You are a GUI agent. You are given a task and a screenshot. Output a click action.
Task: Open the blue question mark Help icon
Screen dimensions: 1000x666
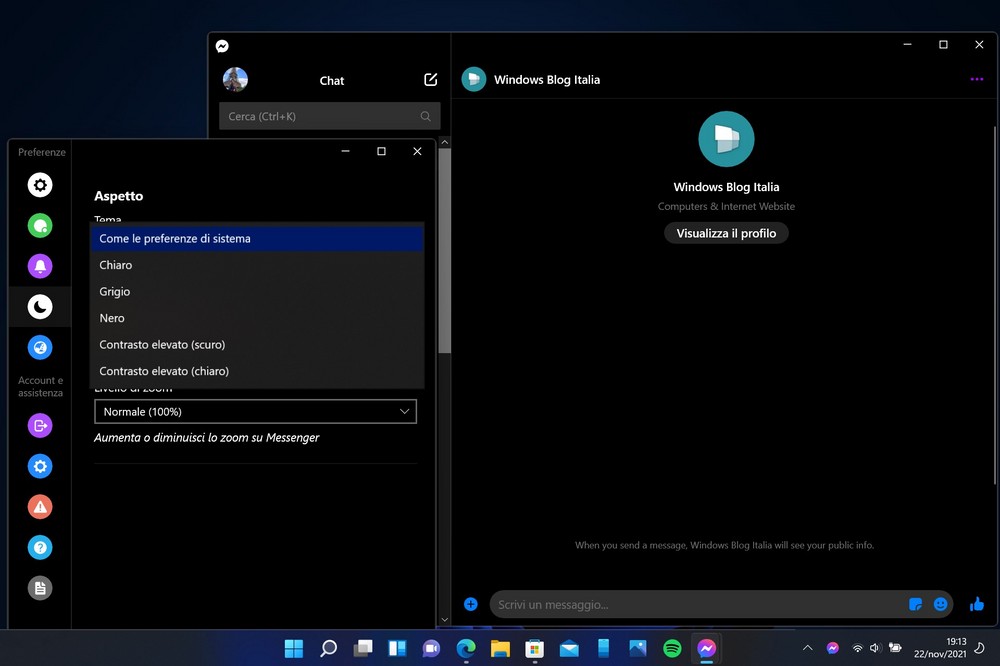pyautogui.click(x=39, y=548)
